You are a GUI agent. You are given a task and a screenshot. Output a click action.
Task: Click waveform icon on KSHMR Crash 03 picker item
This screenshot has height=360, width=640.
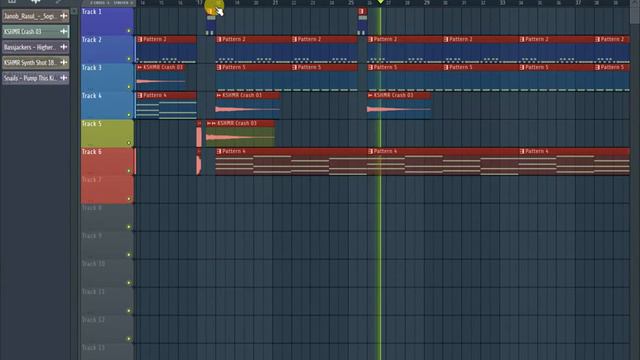(x=64, y=31)
